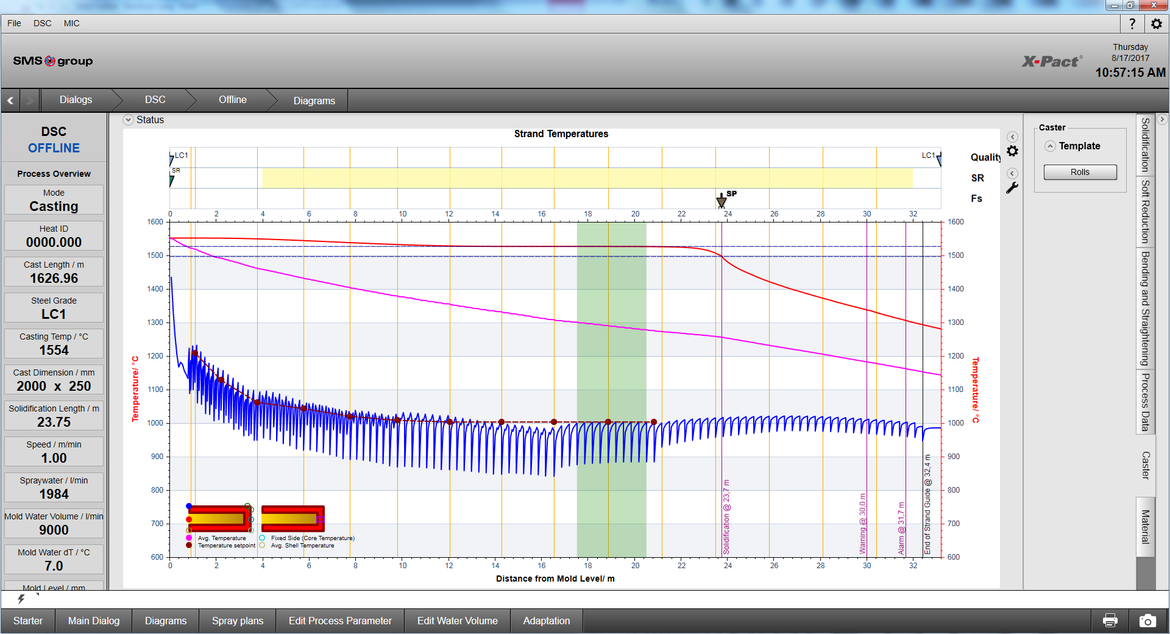Open the Starter bottom button
Screen dimensions: 1170x634
pos(28,621)
